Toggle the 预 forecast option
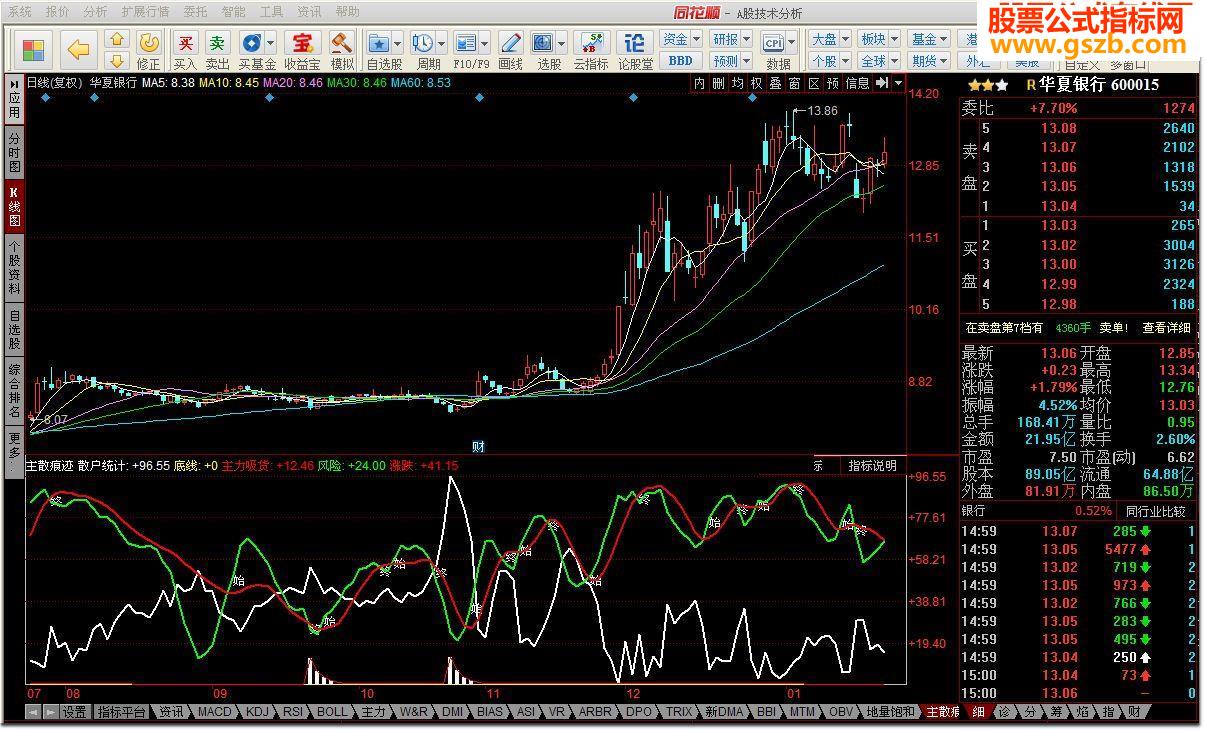 (833, 83)
